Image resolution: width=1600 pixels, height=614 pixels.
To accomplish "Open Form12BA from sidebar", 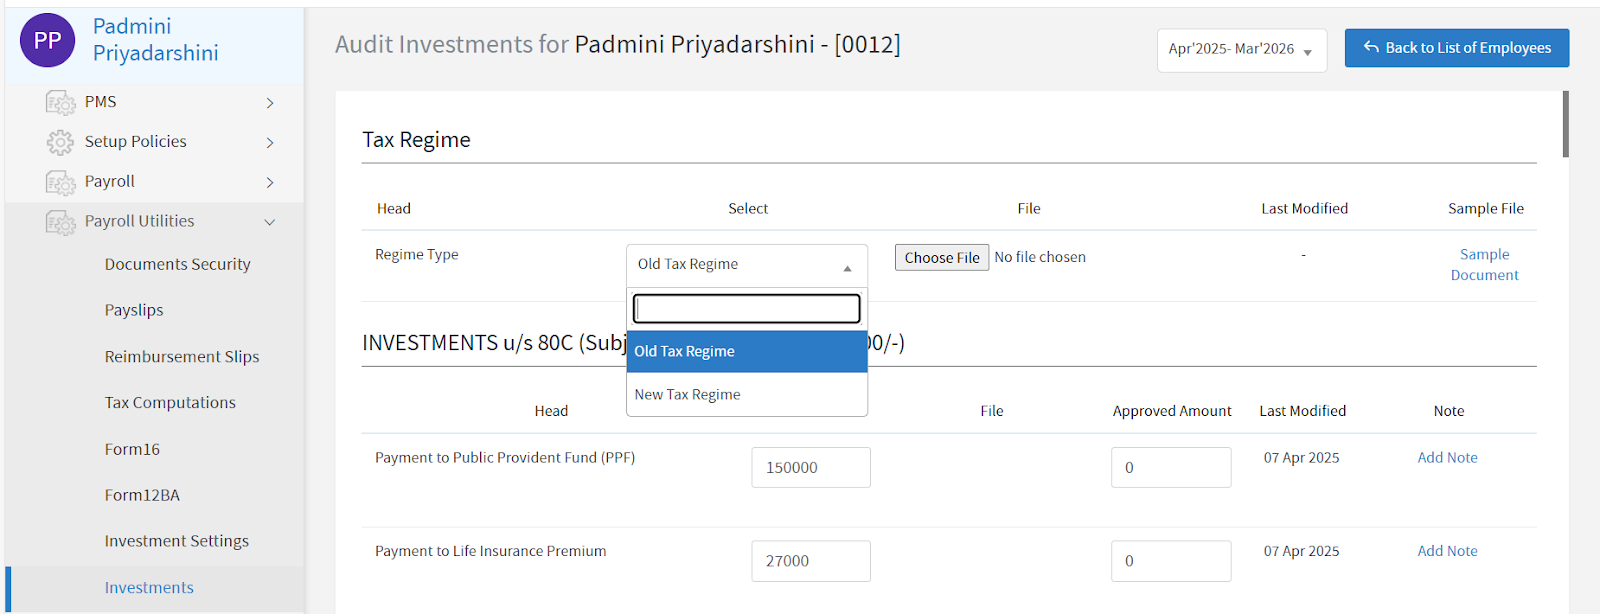I will 142,494.
